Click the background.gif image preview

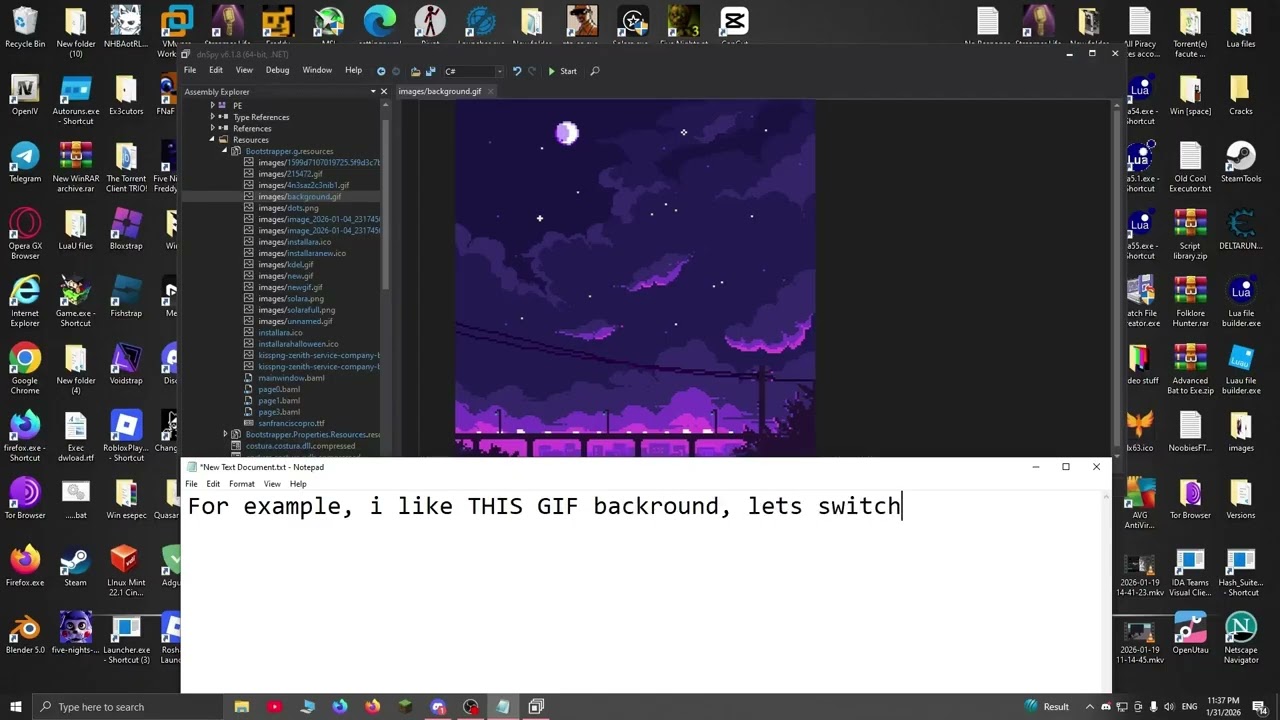(635, 278)
